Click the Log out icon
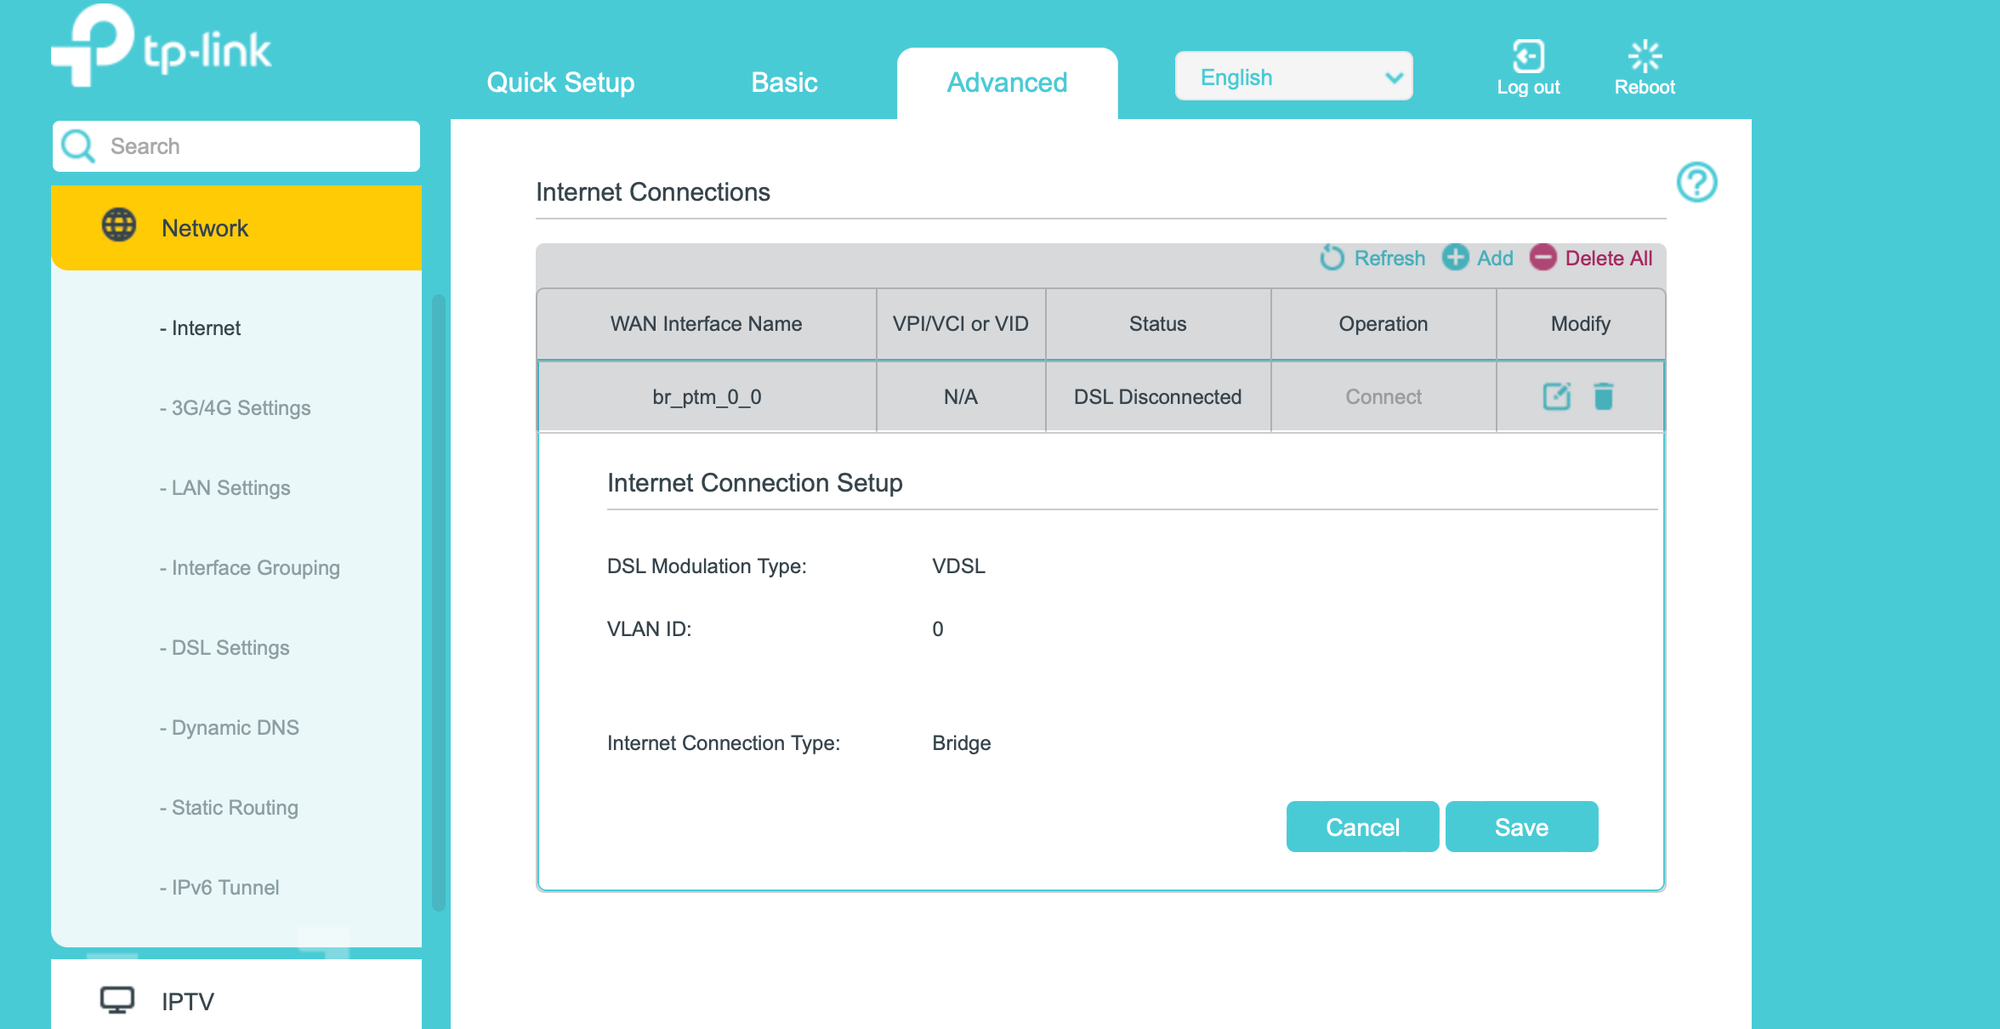2000x1029 pixels. [1528, 57]
